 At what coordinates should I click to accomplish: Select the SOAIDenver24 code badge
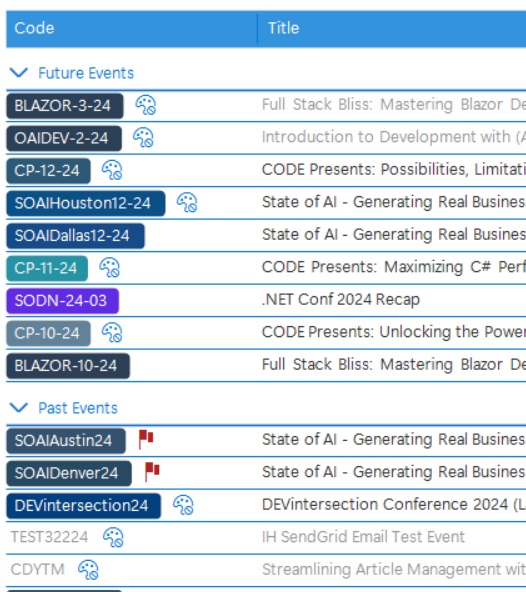[x=69, y=473]
